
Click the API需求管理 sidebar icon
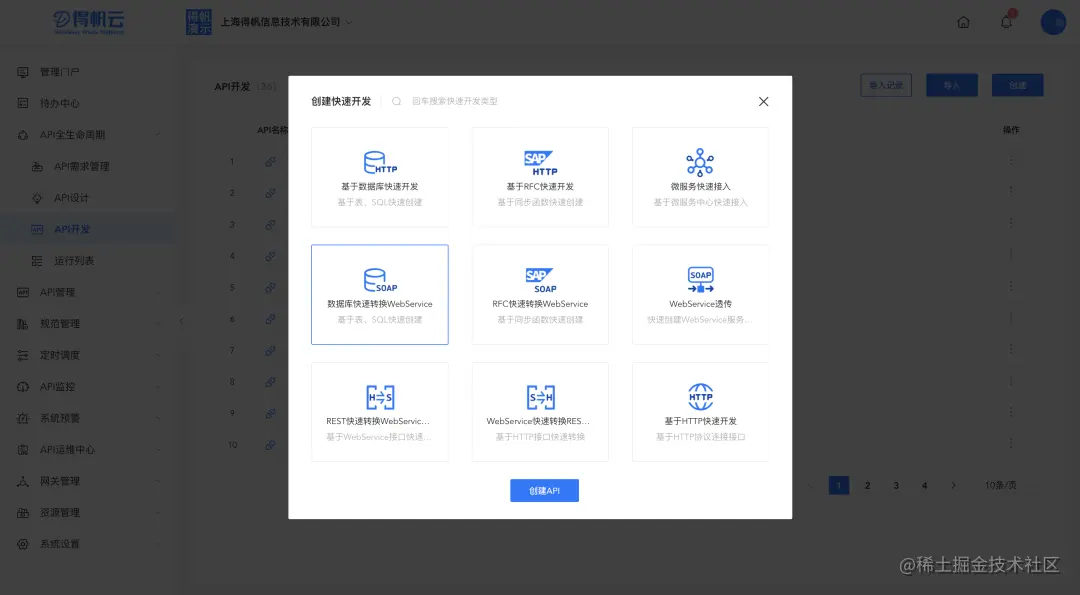(x=37, y=166)
